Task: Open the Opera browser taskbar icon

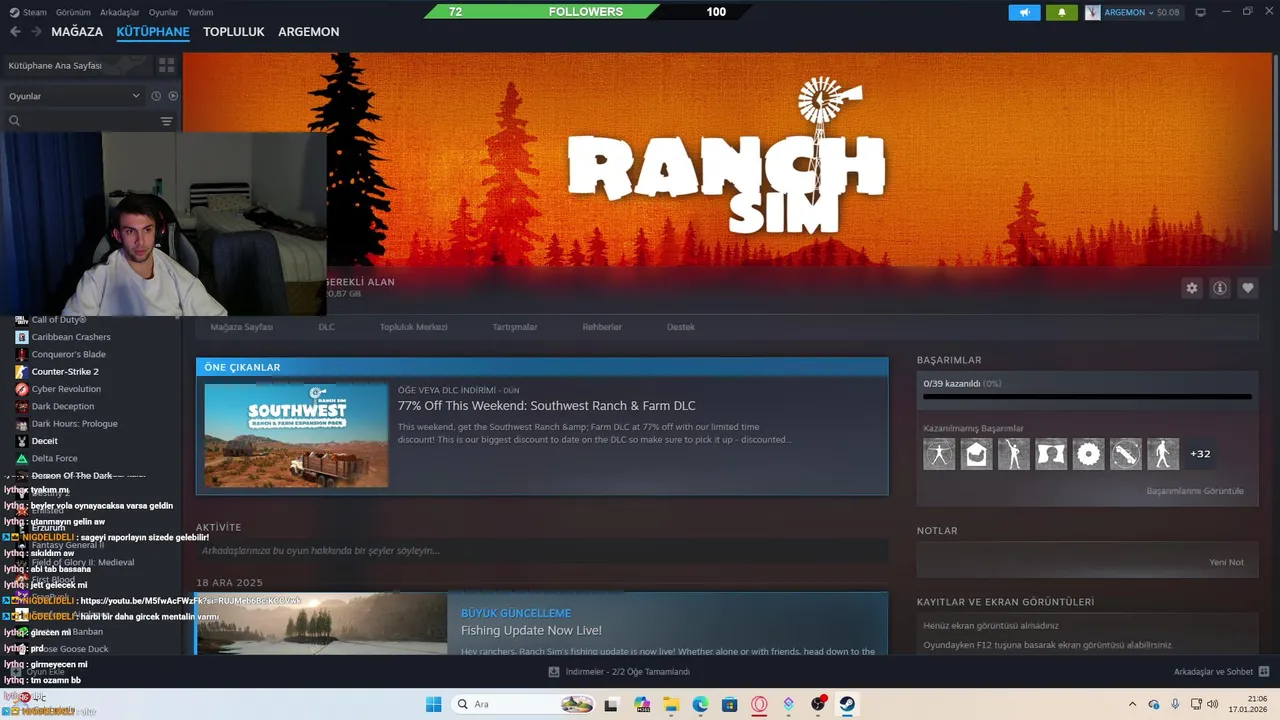Action: (x=760, y=704)
